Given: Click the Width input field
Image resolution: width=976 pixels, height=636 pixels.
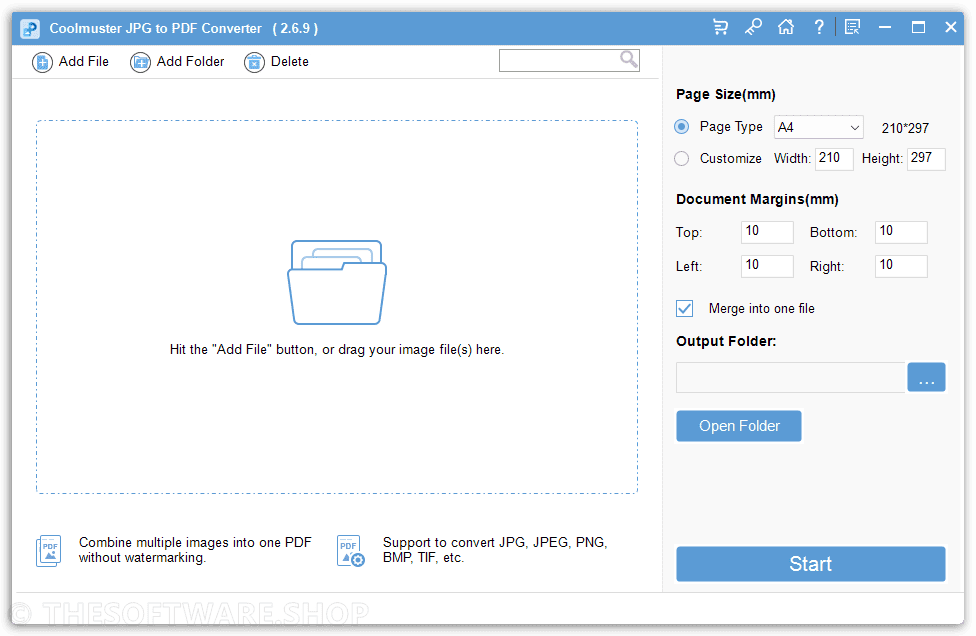Looking at the screenshot, I should point(834,159).
